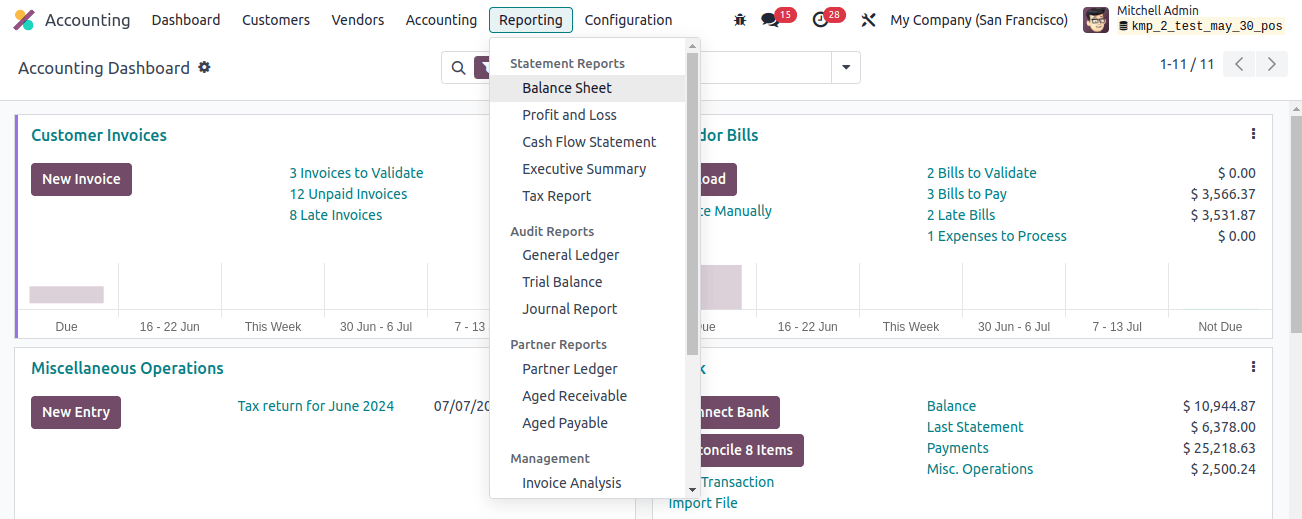Open the conversations icon with 15 unread
The width and height of the screenshot is (1302, 519).
(x=770, y=20)
